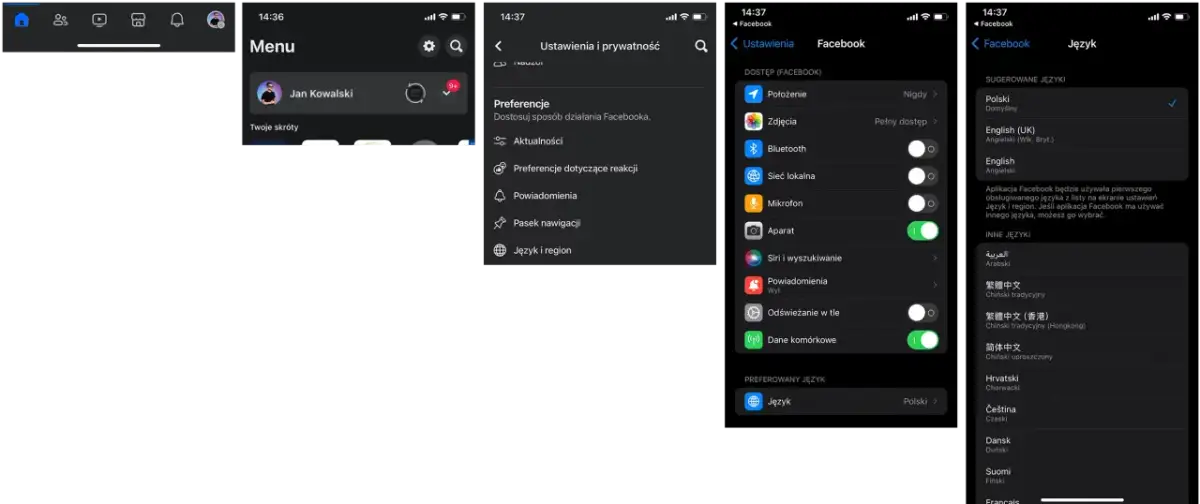Tap the blue globe icon in Preferowany język

754,401
